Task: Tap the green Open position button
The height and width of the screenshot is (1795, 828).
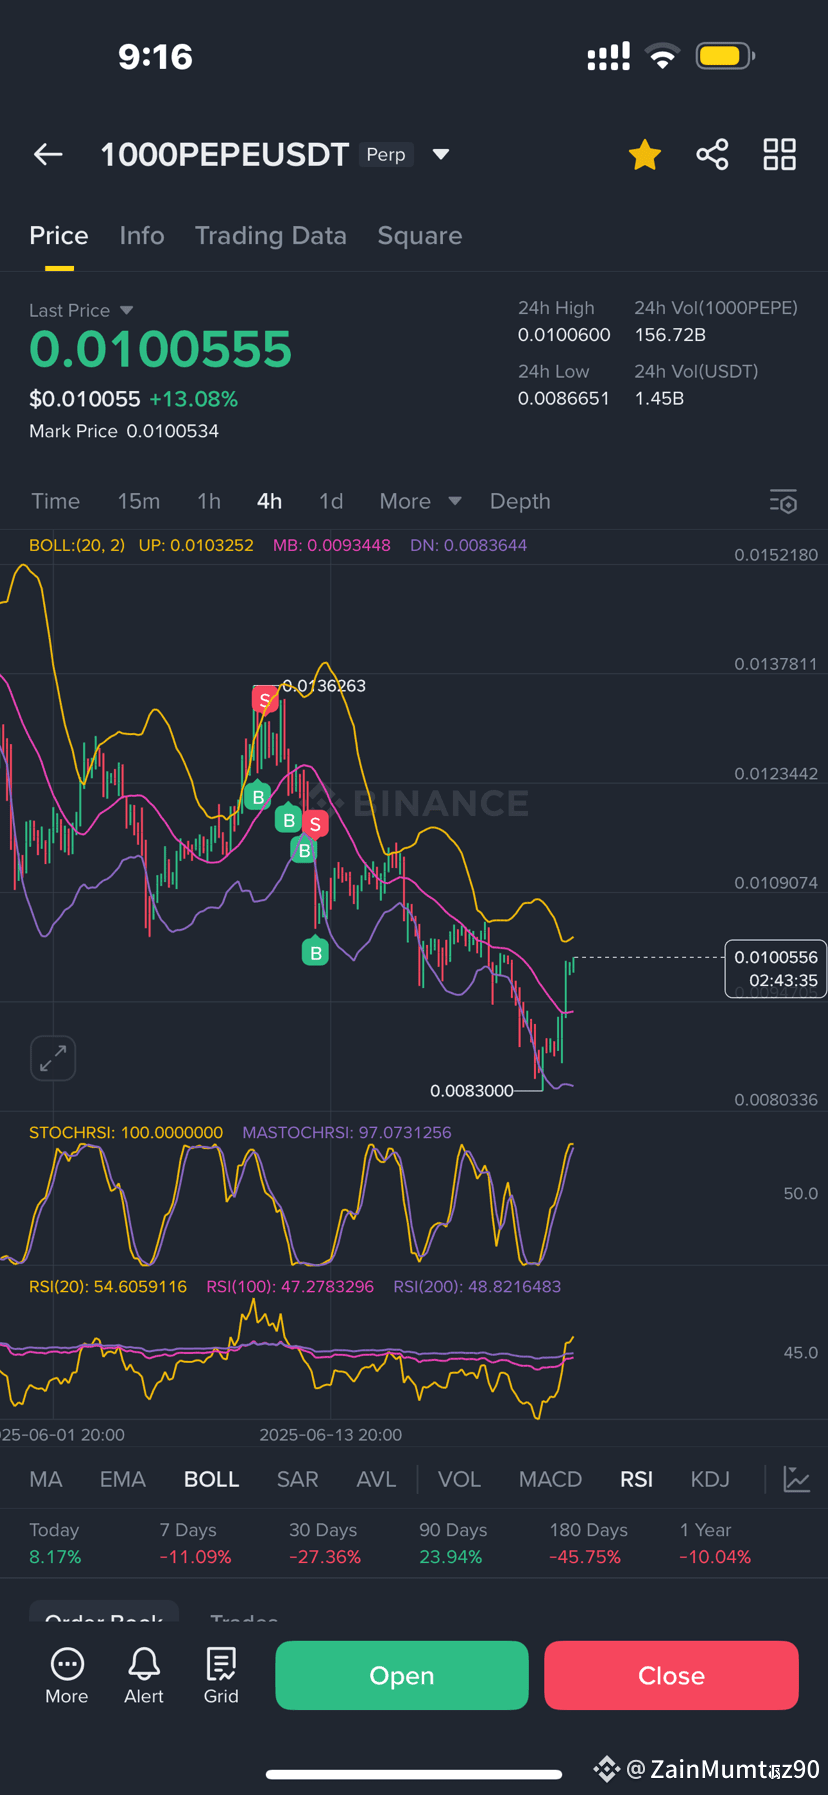Action: pyautogui.click(x=402, y=1675)
